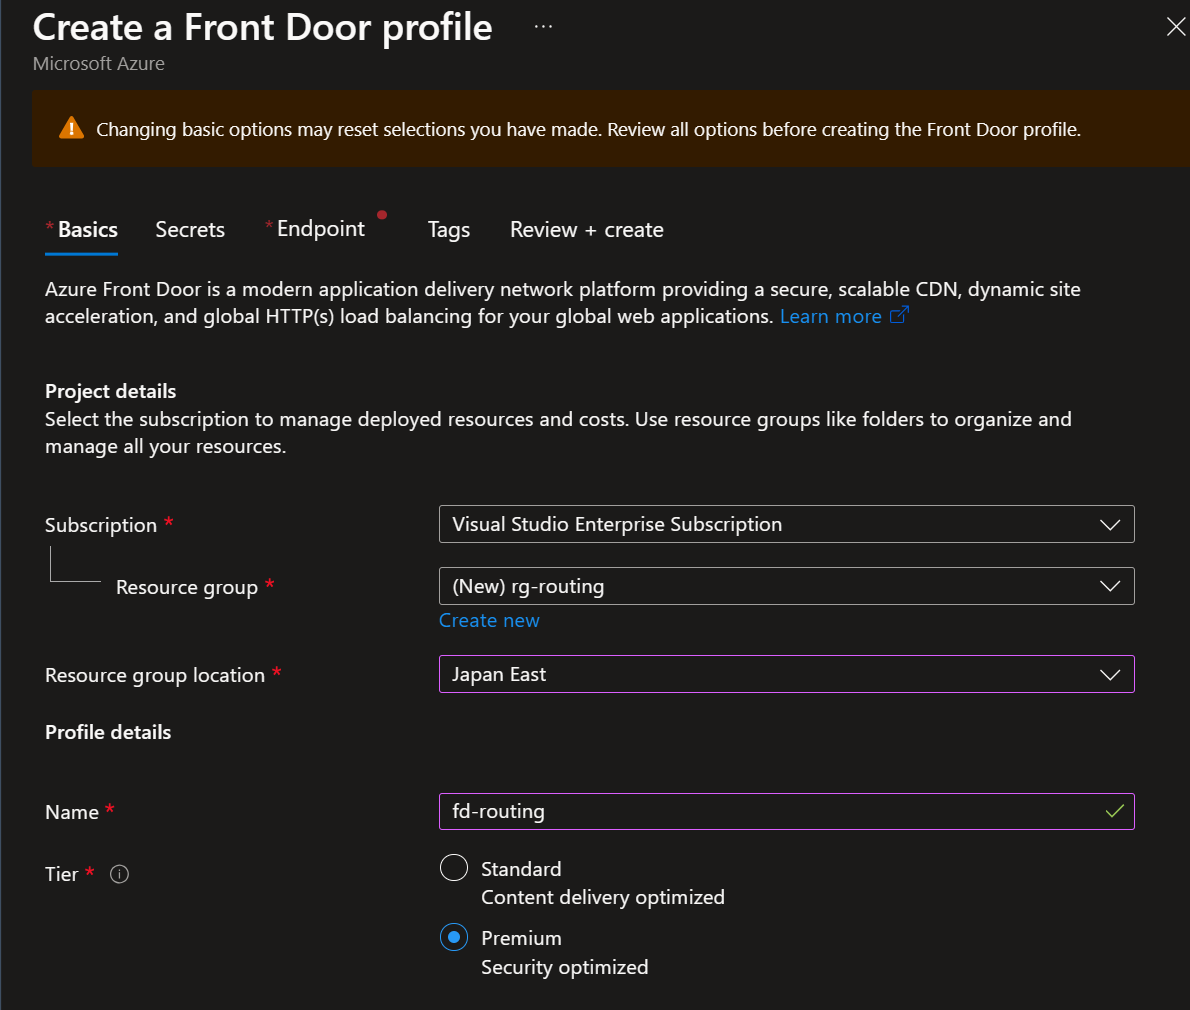The height and width of the screenshot is (1010, 1190).
Task: Select the Standard tier radio button
Action: pyautogui.click(x=454, y=868)
